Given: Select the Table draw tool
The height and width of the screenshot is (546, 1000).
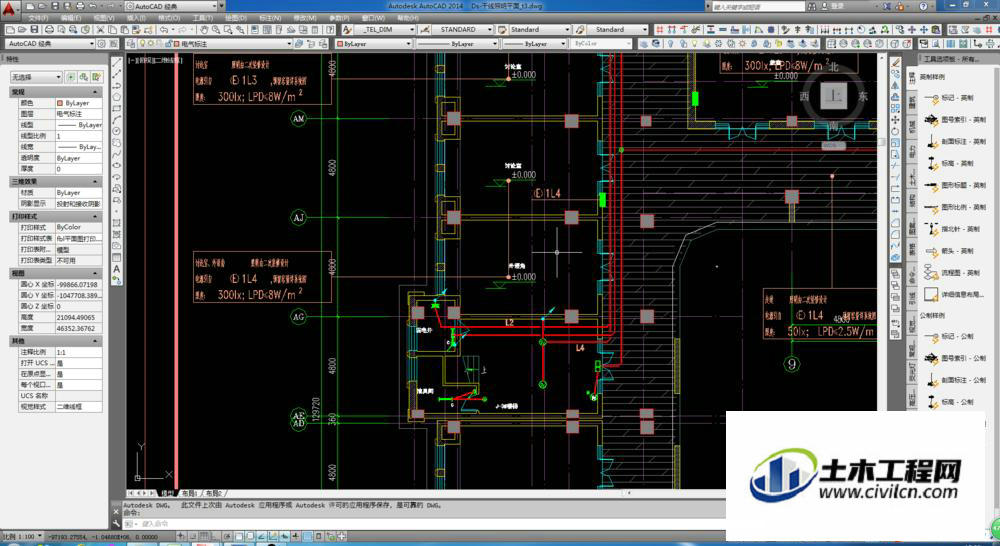Looking at the screenshot, I should 117,258.
